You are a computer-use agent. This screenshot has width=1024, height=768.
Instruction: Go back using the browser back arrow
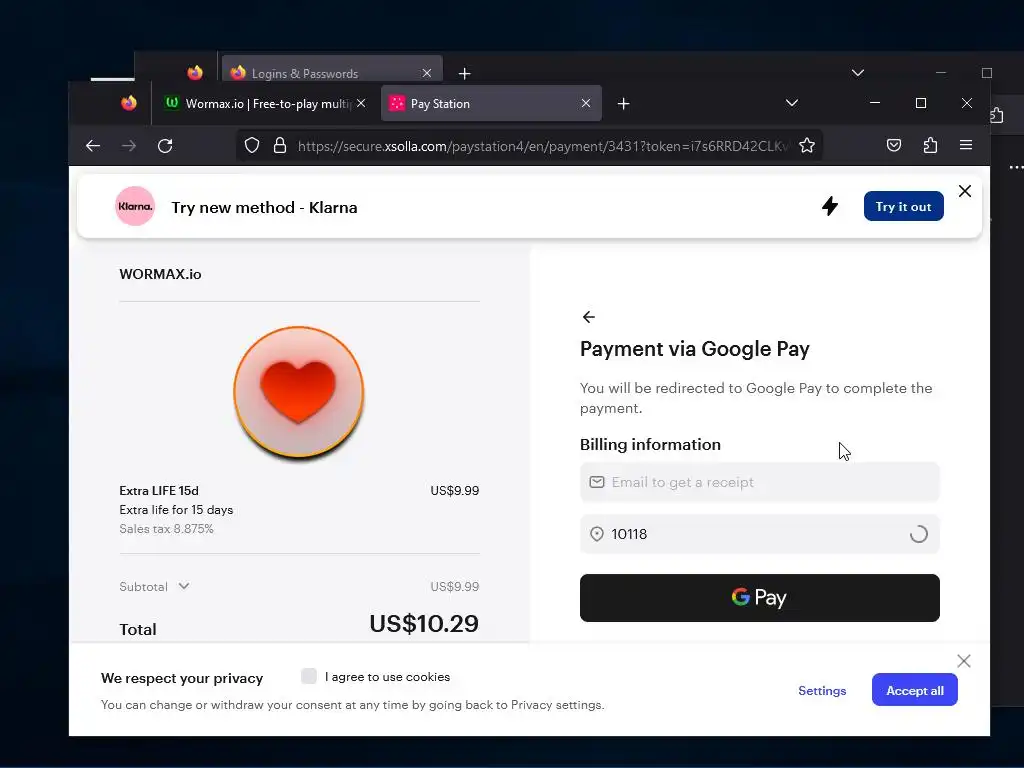coord(93,146)
